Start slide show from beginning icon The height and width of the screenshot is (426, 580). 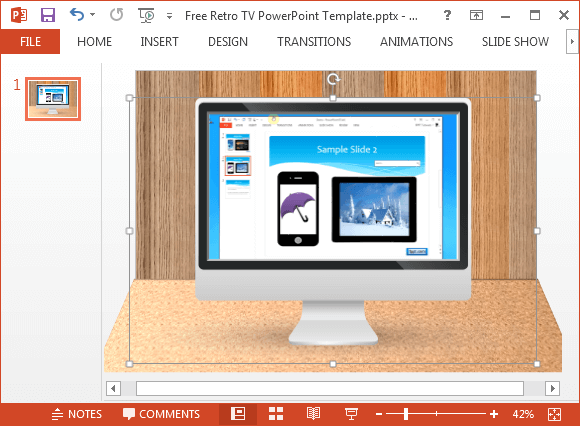click(x=146, y=16)
